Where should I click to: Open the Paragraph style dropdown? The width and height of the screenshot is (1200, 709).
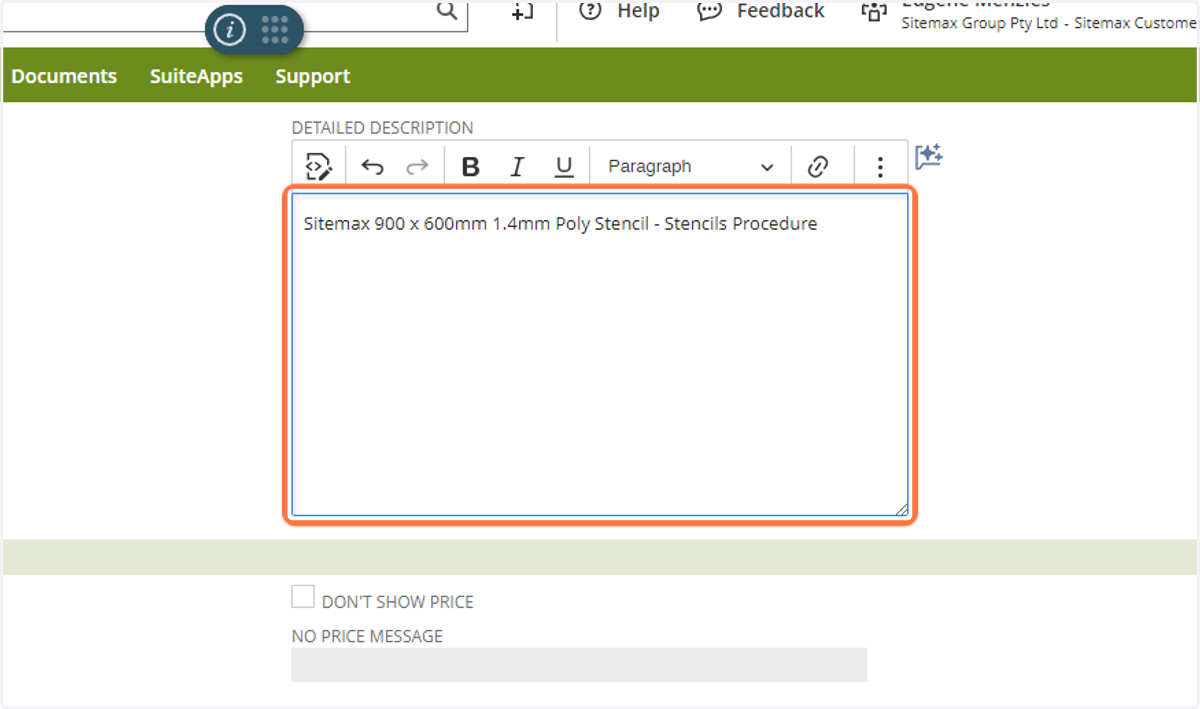[690, 167]
